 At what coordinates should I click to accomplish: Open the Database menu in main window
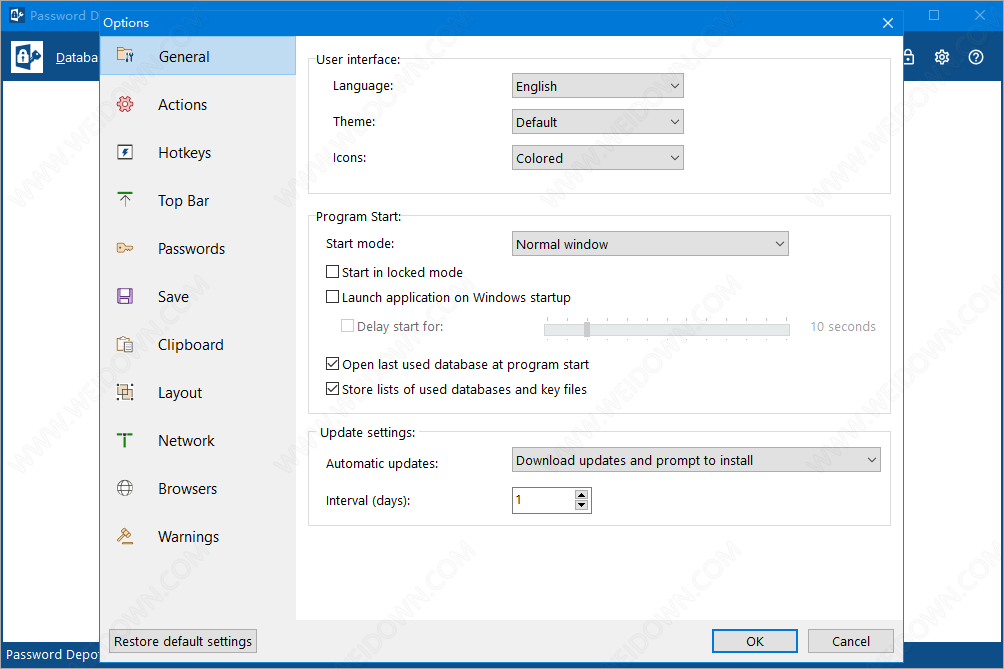click(77, 58)
